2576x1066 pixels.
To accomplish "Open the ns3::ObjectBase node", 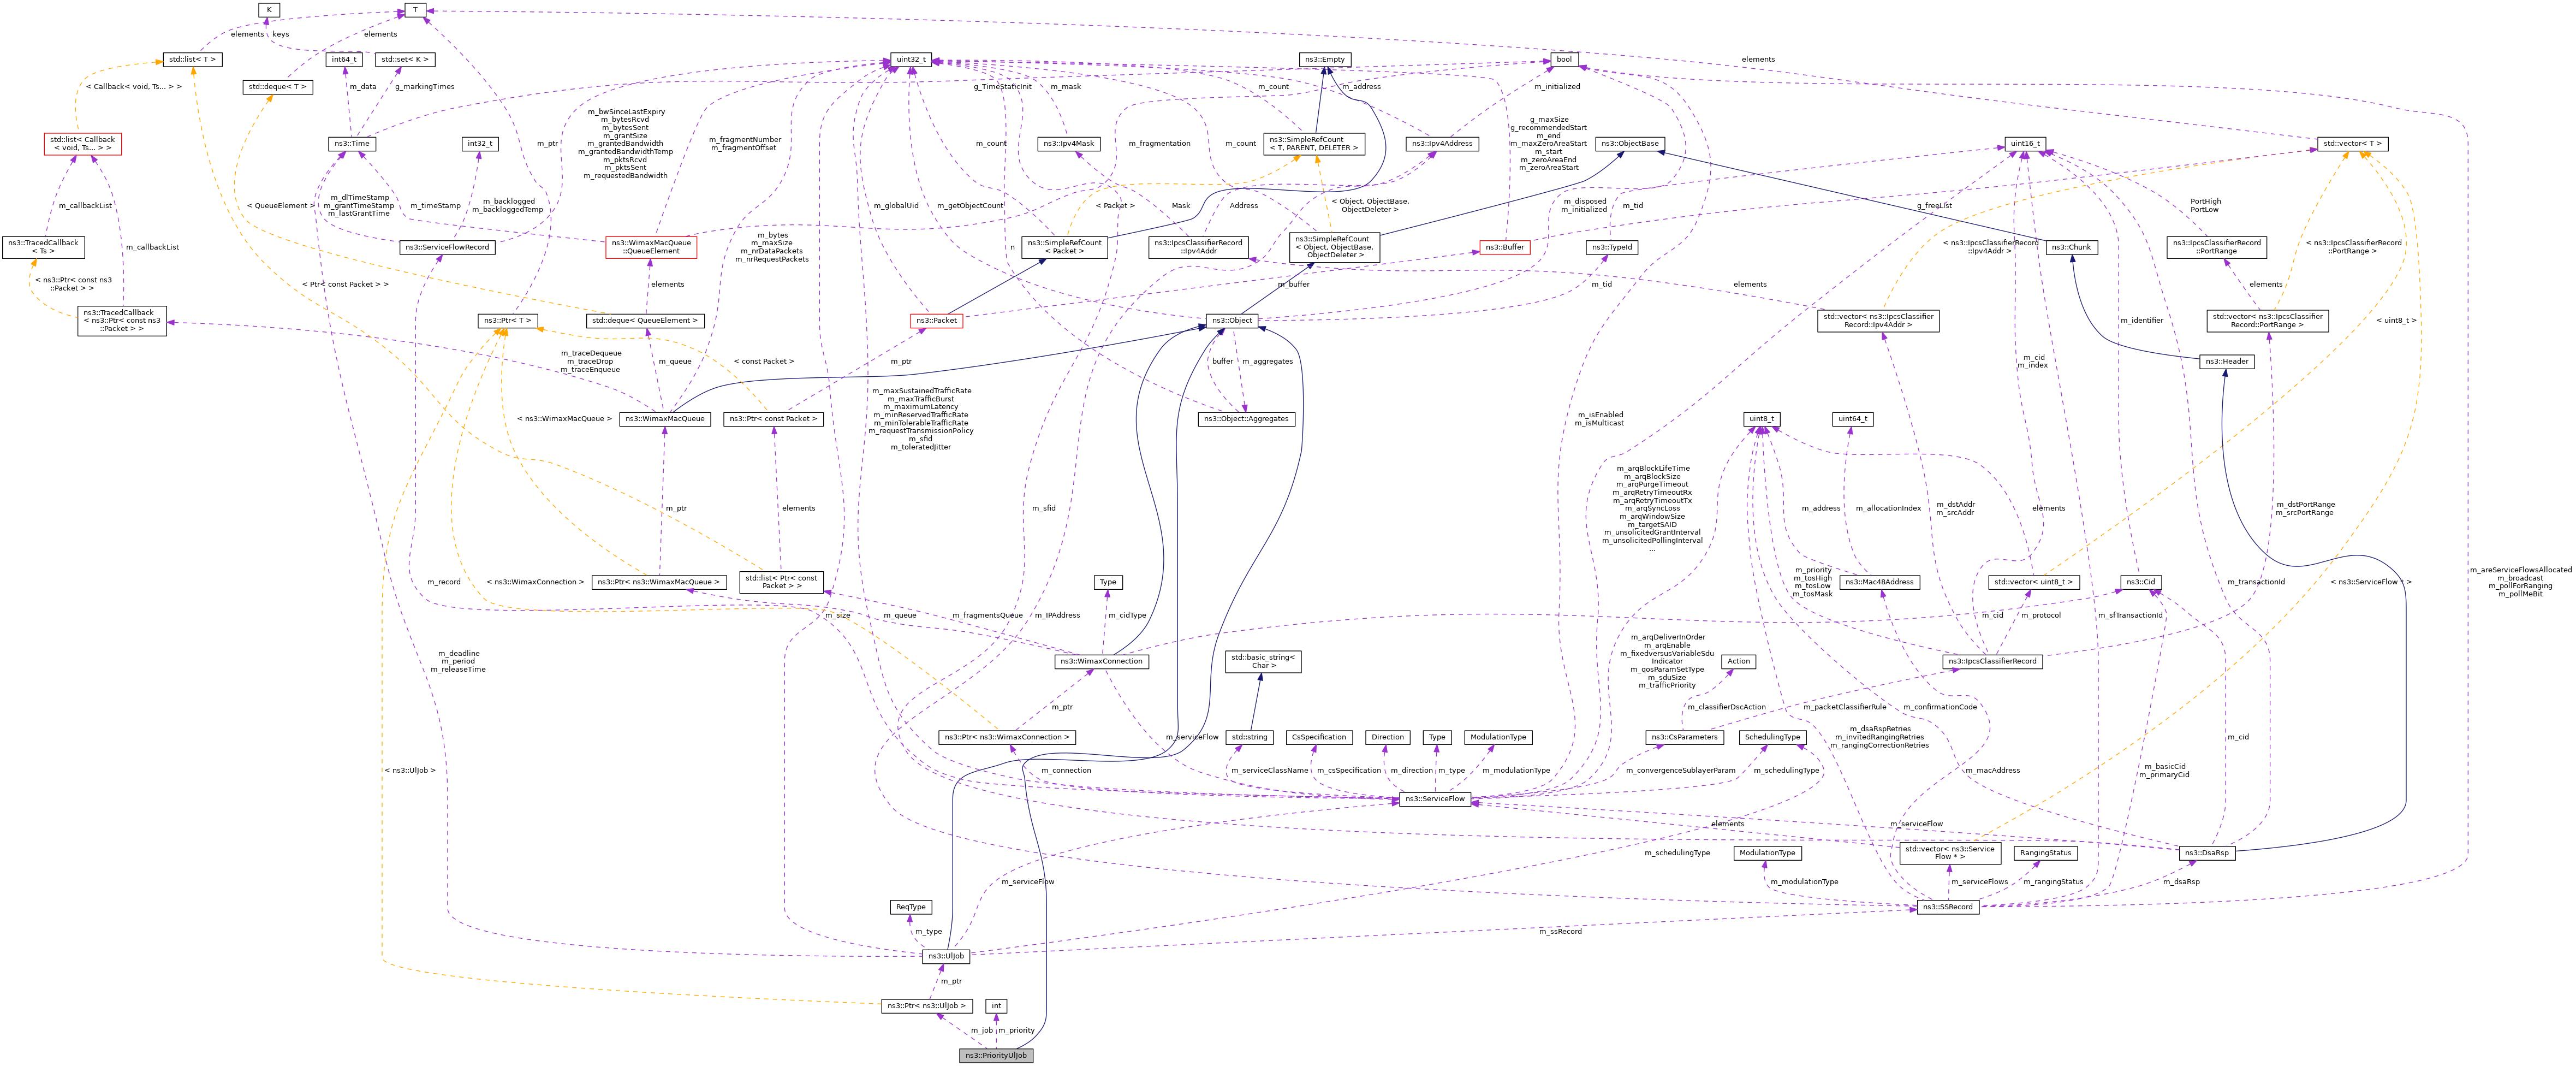I will tap(1629, 144).
